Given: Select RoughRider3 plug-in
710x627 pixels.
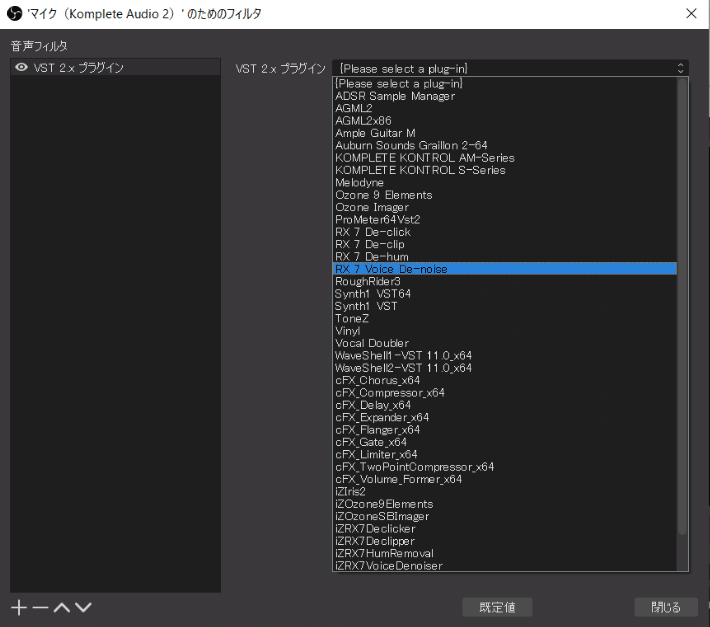Looking at the screenshot, I should pyautogui.click(x=505, y=282).
